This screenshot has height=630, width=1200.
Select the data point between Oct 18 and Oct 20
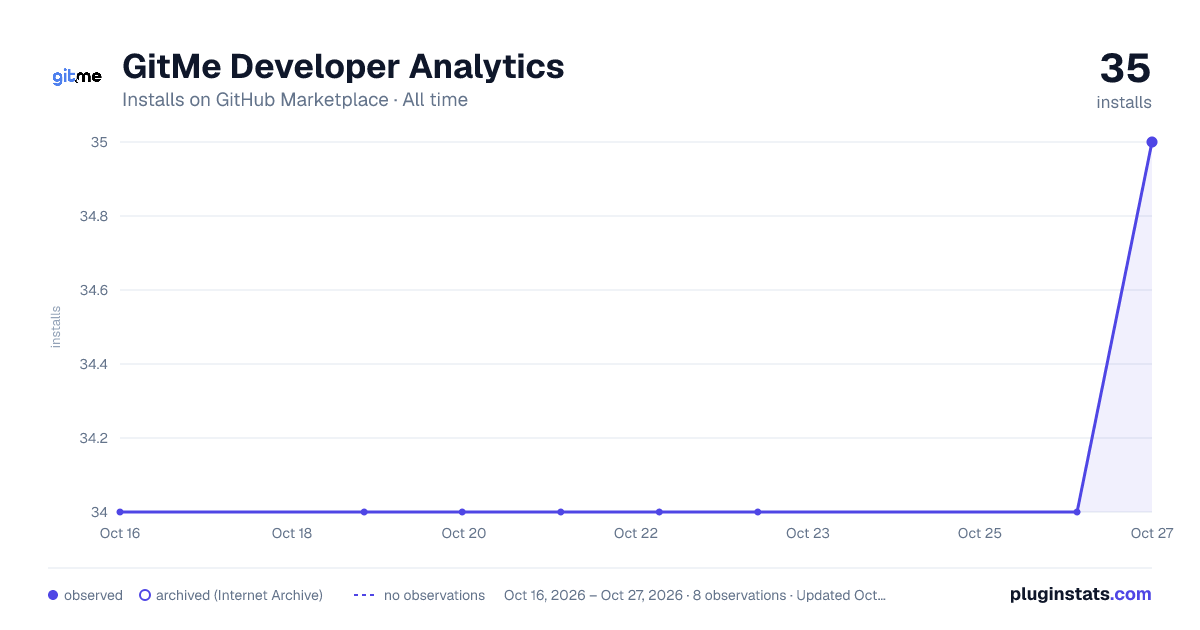364,512
